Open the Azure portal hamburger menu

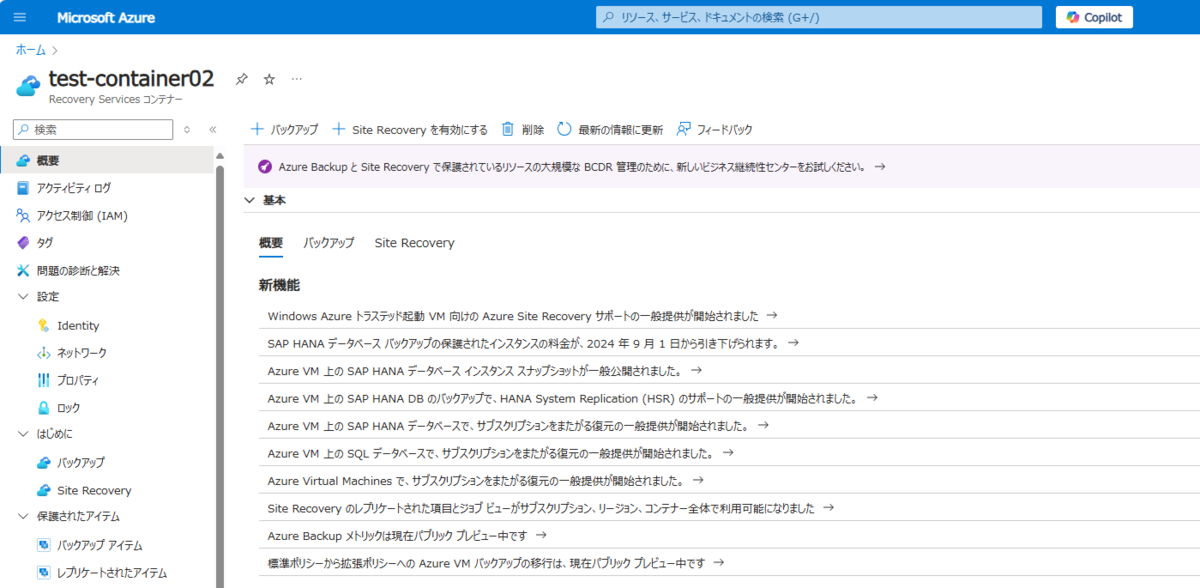pyautogui.click(x=20, y=17)
